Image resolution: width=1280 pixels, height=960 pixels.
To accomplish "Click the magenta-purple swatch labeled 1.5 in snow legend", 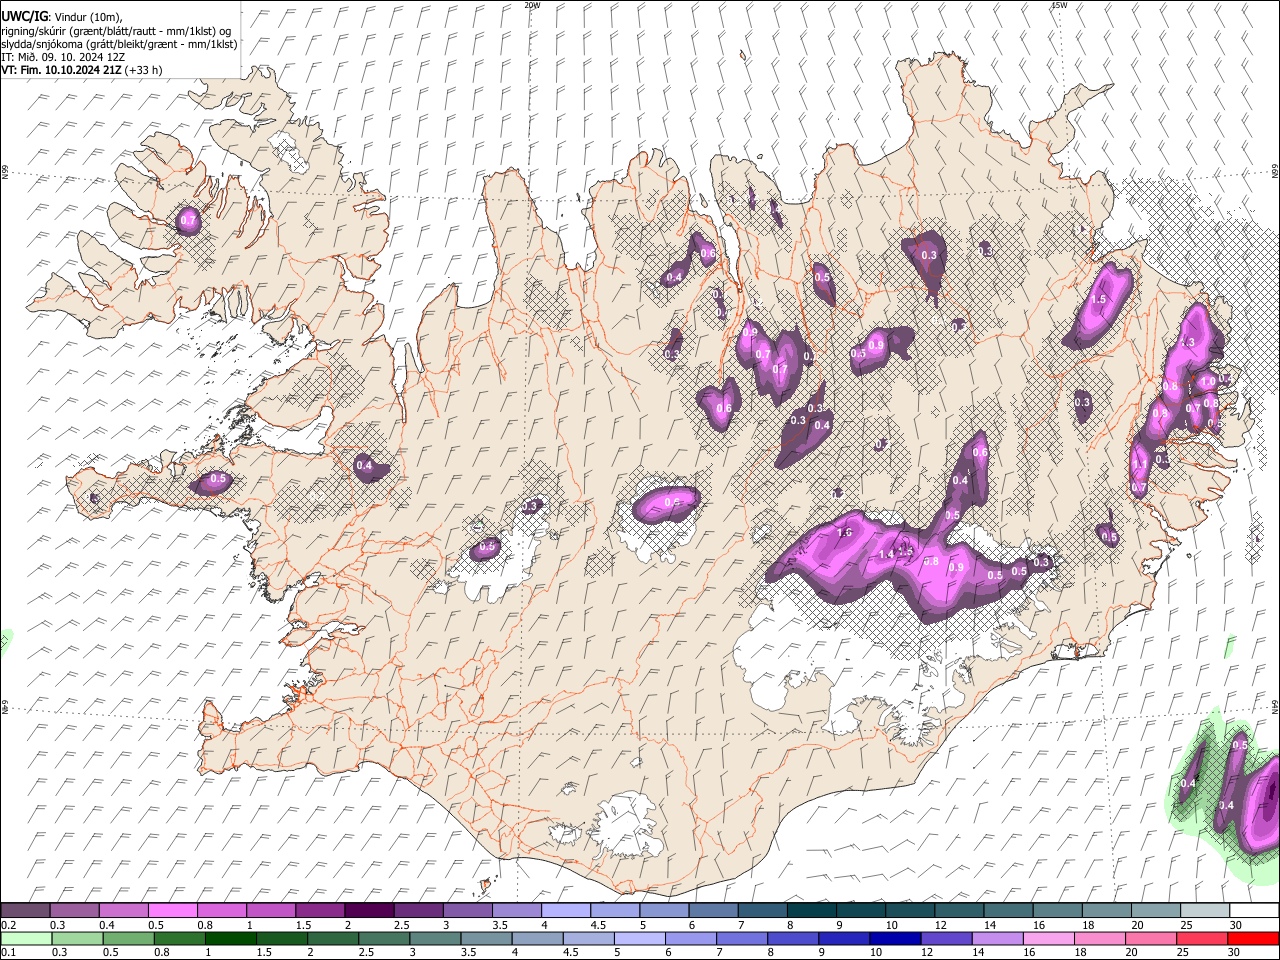I will 320,910.
